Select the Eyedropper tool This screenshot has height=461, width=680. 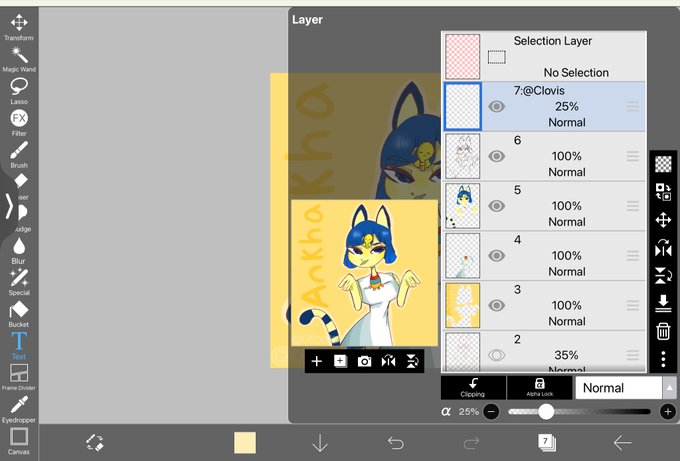click(x=19, y=409)
